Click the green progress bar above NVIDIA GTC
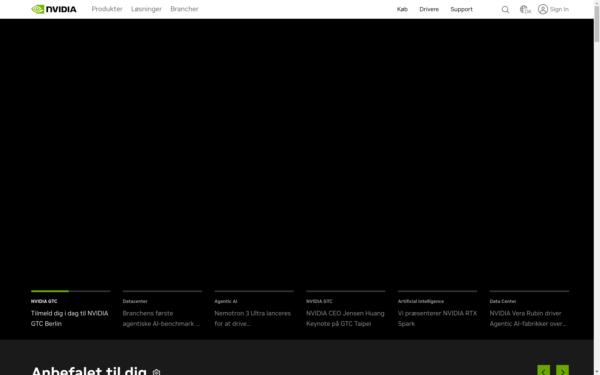 (x=50, y=291)
